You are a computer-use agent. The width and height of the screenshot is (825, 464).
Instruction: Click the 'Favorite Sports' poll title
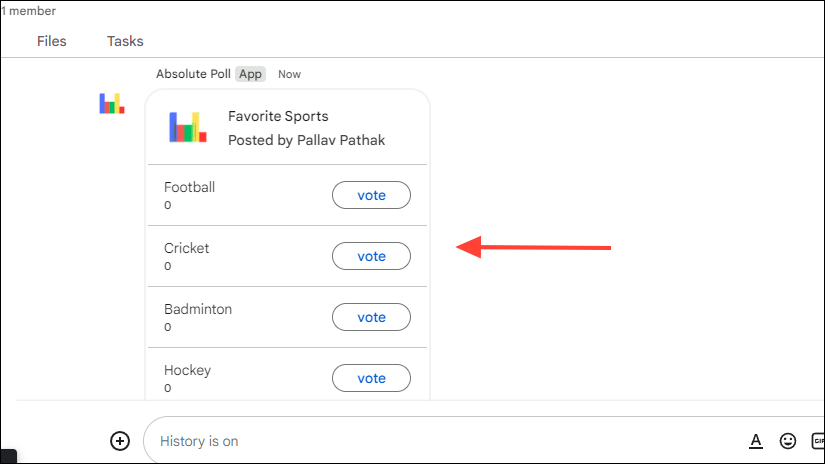coord(278,116)
